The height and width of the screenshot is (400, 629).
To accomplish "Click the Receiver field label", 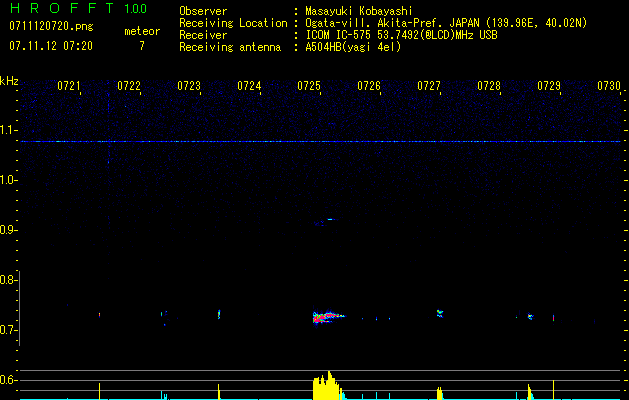I will click(x=203, y=35).
